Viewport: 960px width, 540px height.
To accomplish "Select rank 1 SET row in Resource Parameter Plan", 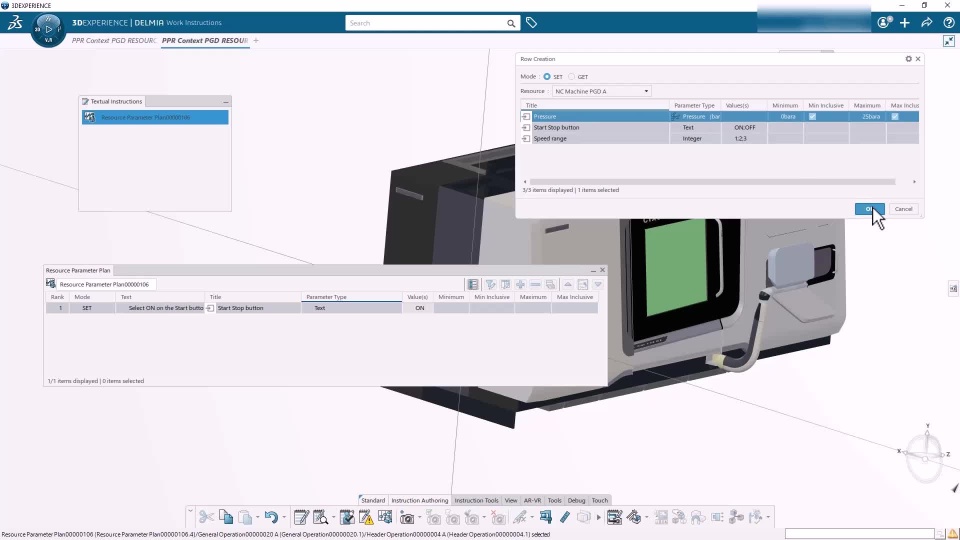I will (x=321, y=308).
